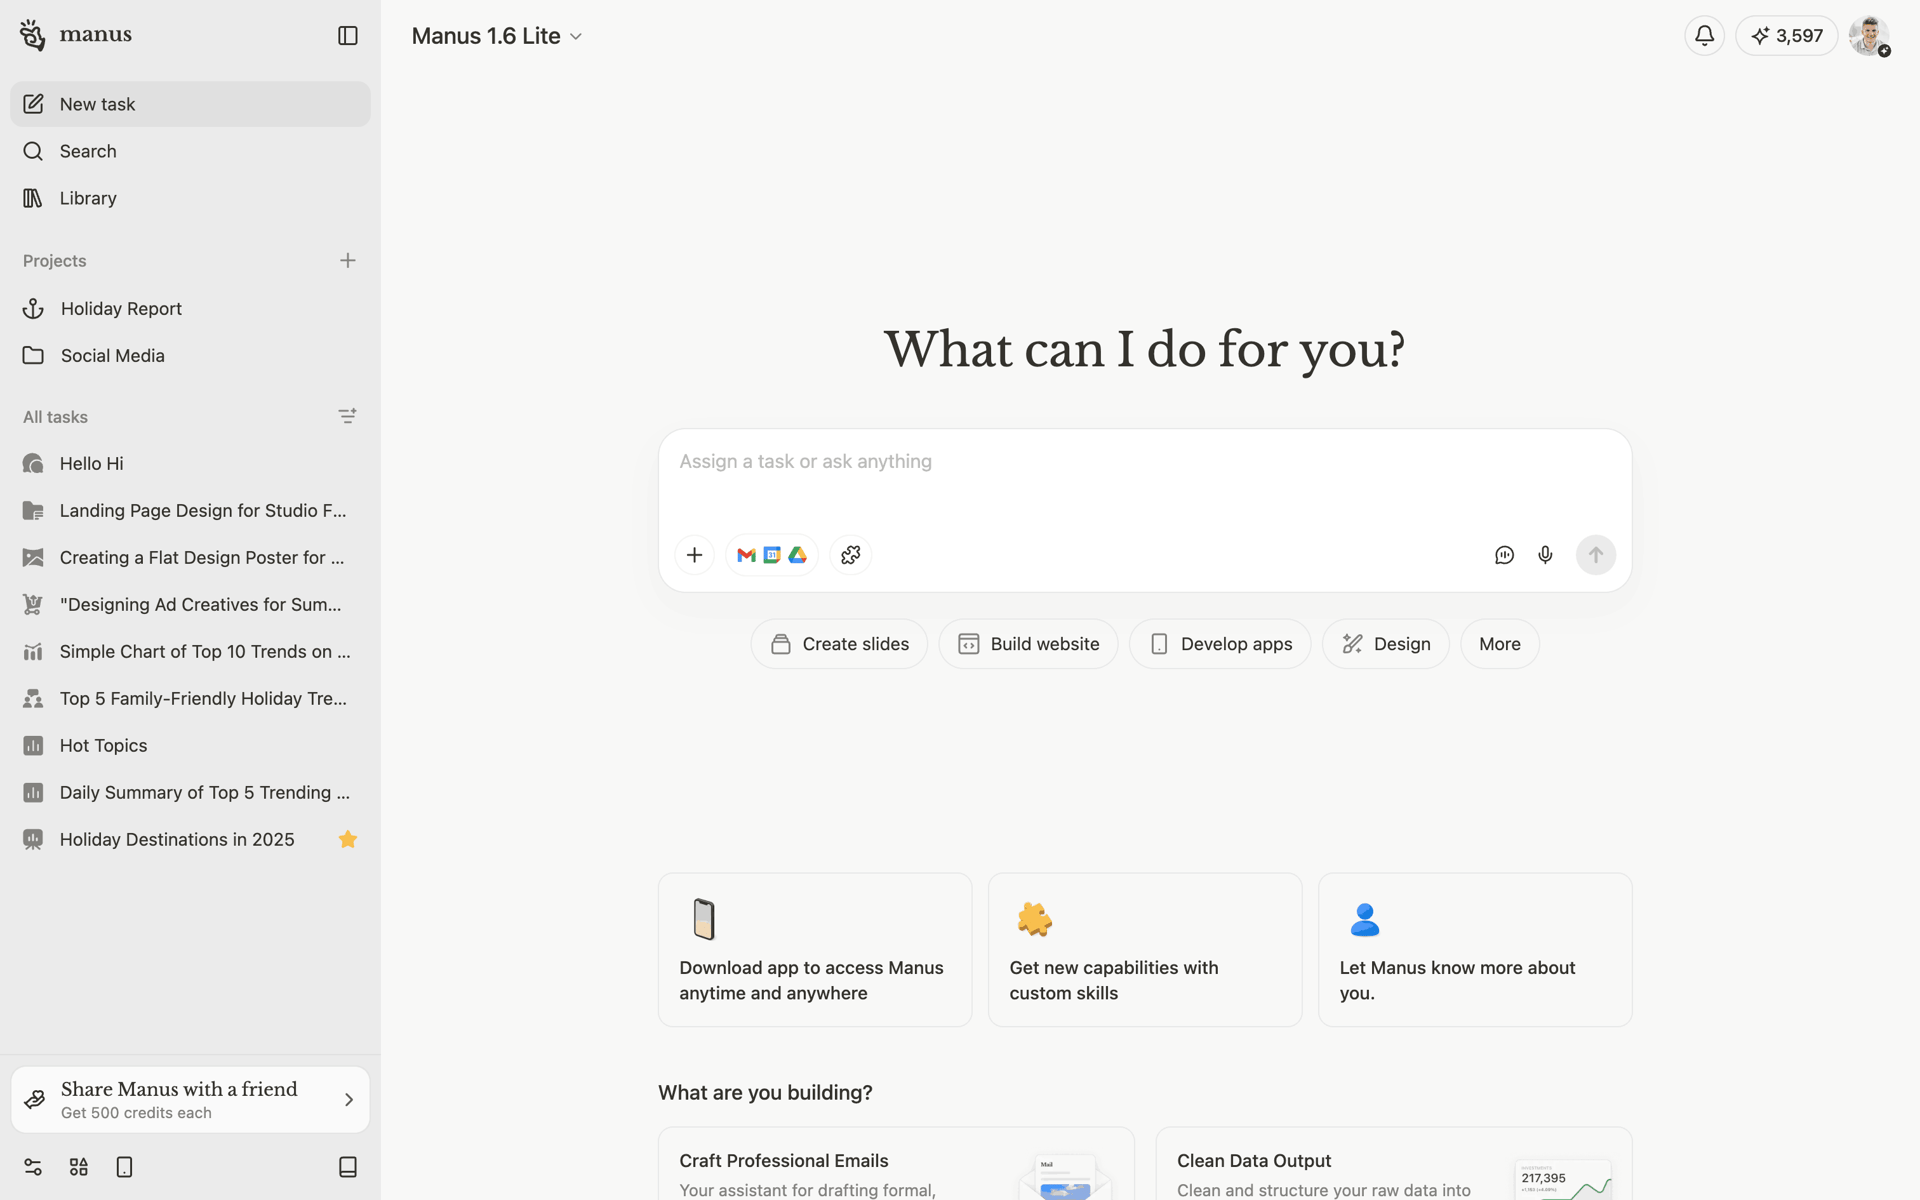The width and height of the screenshot is (1920, 1200).
Task: Open the notifications bell
Action: [1704, 36]
